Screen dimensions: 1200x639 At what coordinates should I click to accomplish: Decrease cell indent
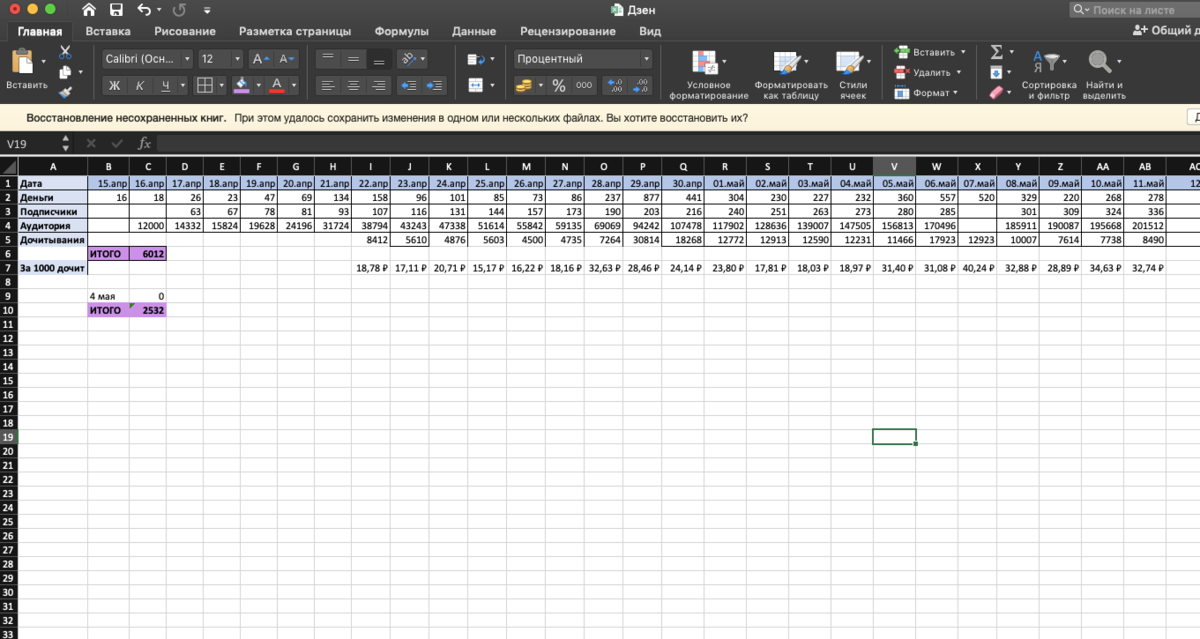click(x=409, y=85)
